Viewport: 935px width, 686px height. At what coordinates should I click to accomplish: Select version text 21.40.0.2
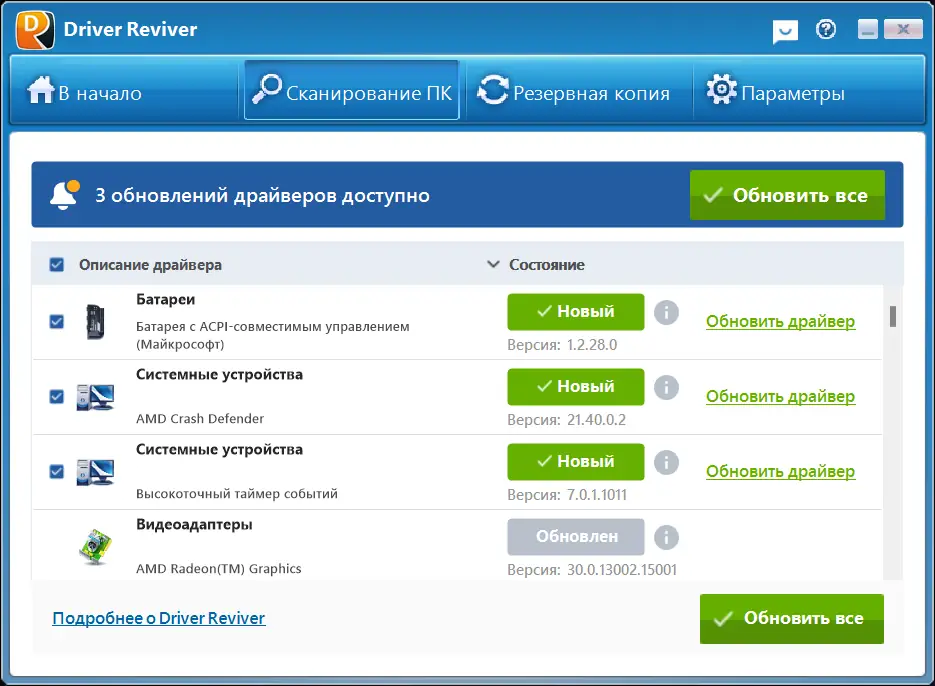pos(596,420)
